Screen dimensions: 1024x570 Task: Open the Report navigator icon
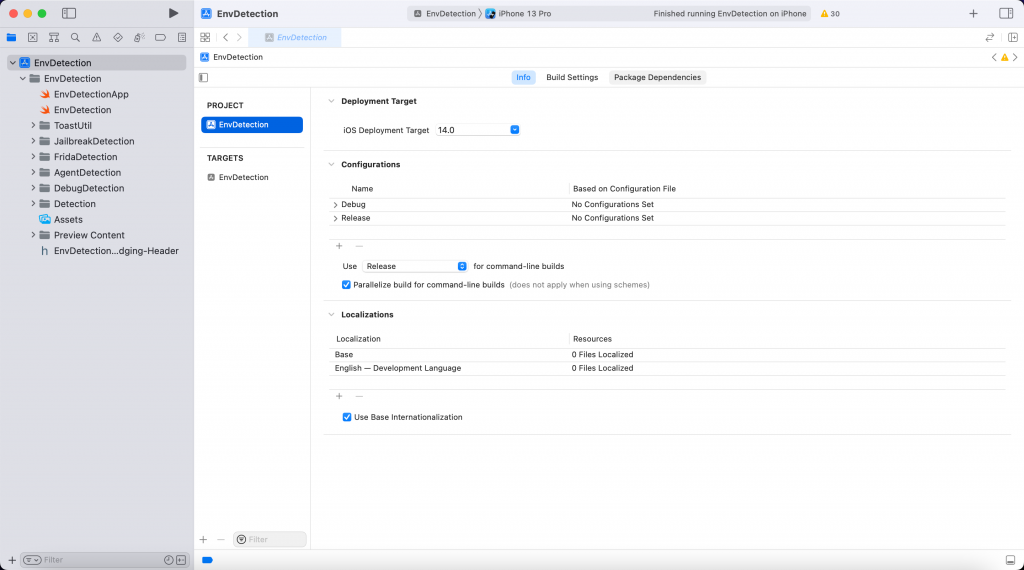point(182,37)
